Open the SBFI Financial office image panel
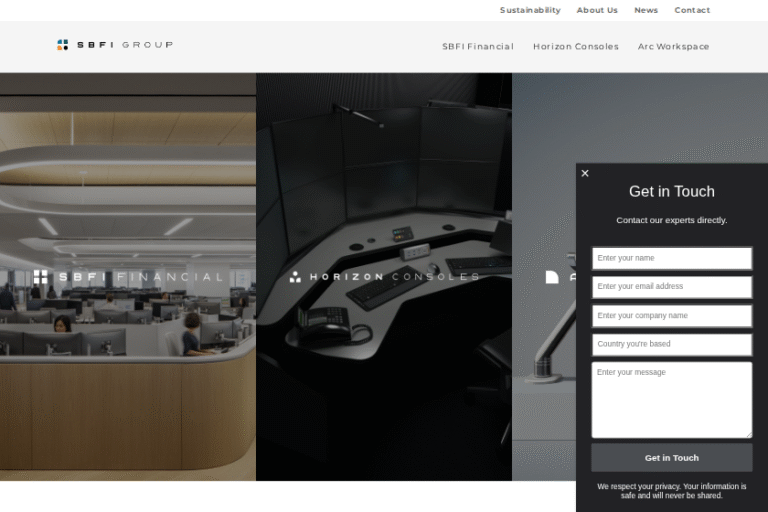Screen dimensions: 768x512 pyautogui.click(x=128, y=380)
